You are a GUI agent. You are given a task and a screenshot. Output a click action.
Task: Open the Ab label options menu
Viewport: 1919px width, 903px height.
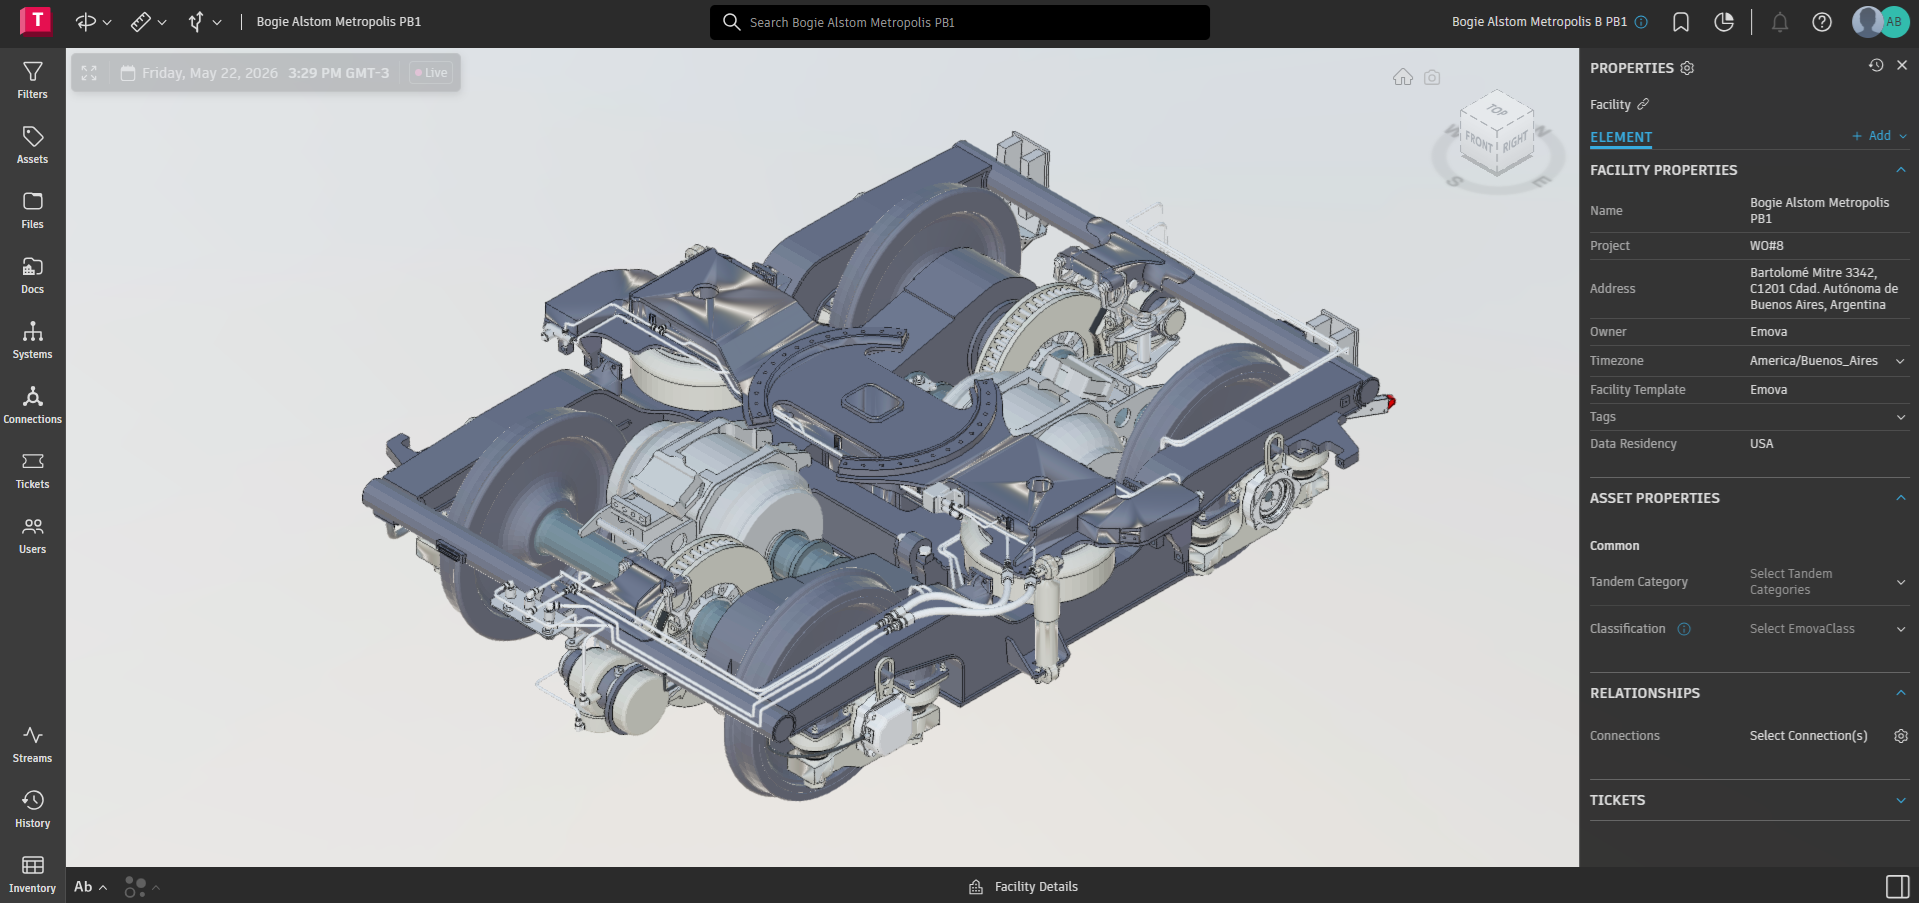pyautogui.click(x=90, y=887)
